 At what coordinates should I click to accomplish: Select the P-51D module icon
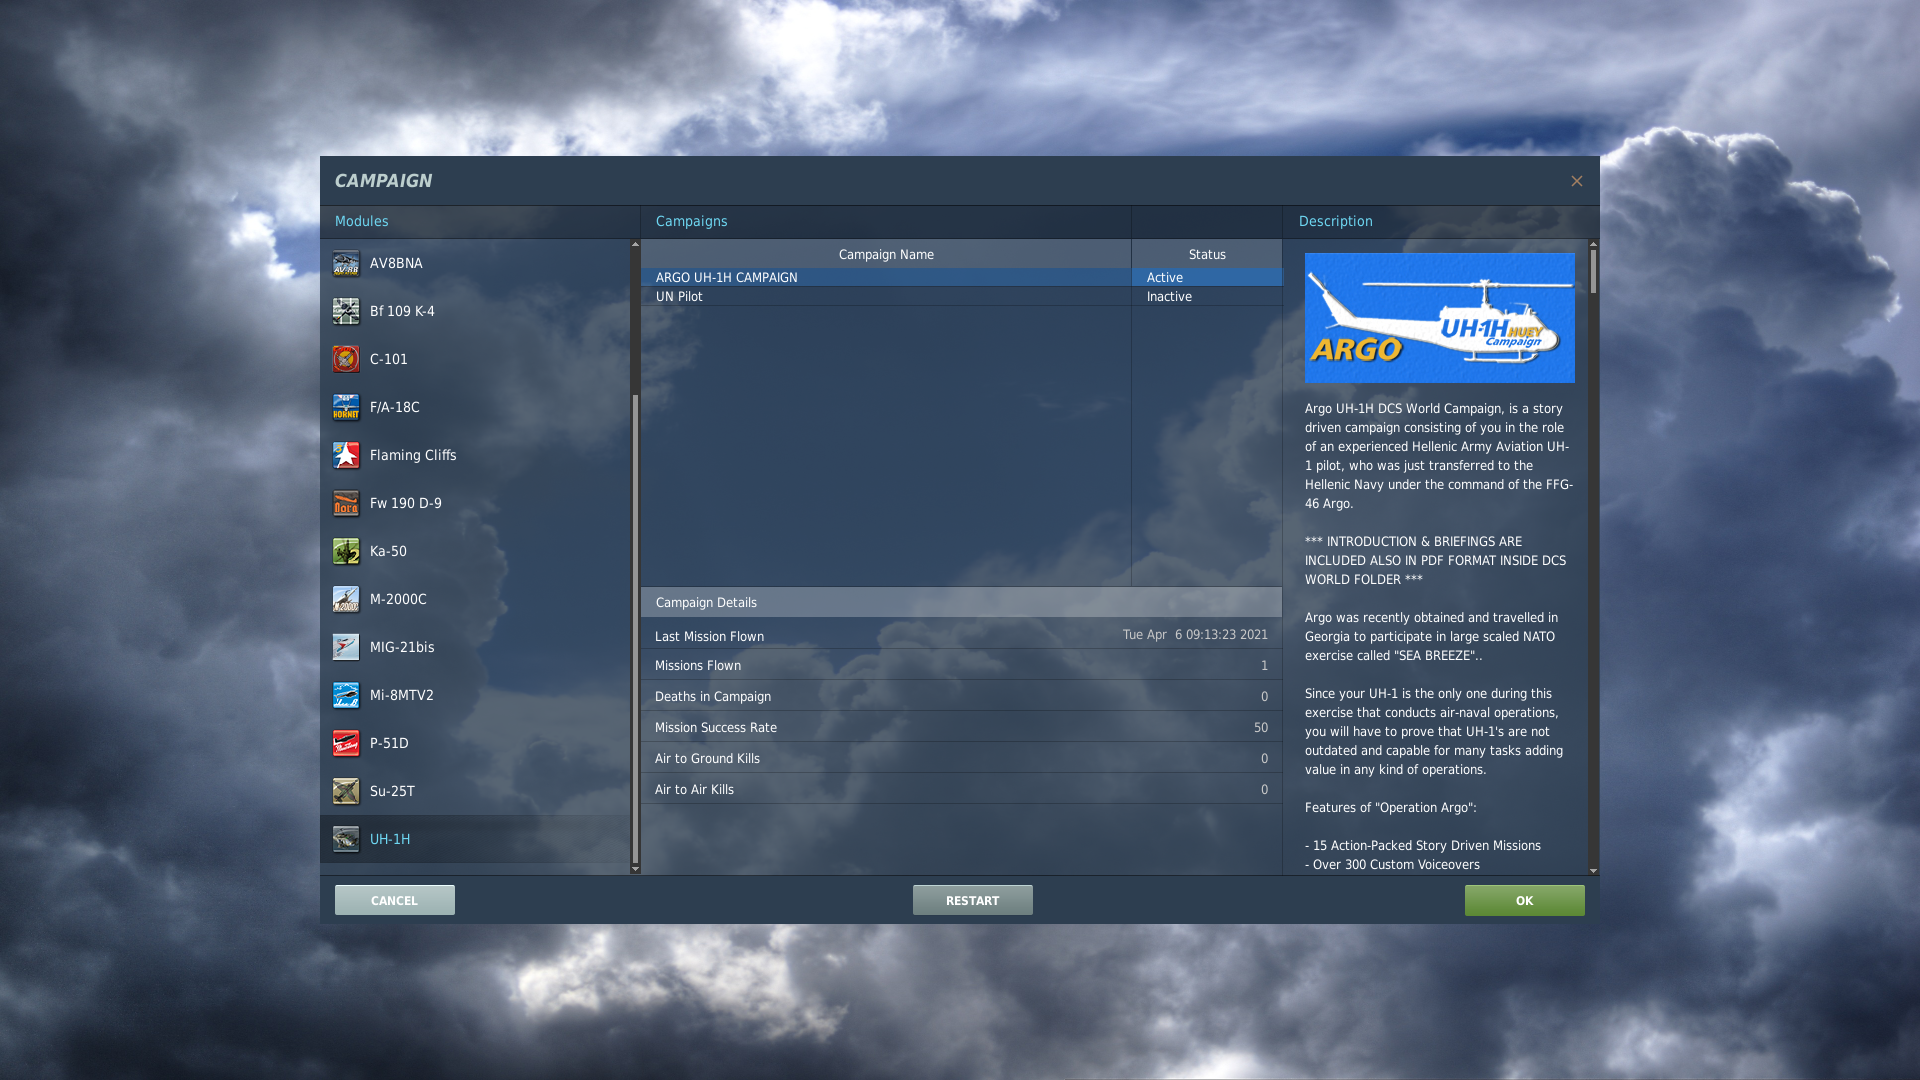coord(346,743)
